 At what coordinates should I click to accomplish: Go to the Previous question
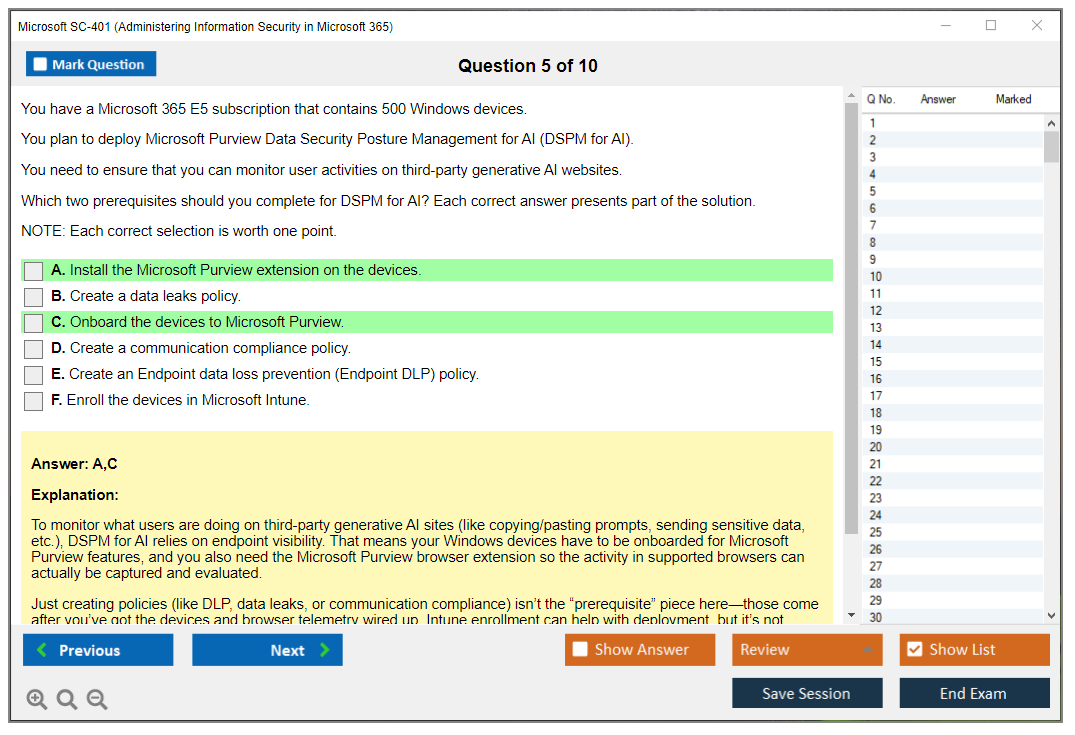coord(98,650)
